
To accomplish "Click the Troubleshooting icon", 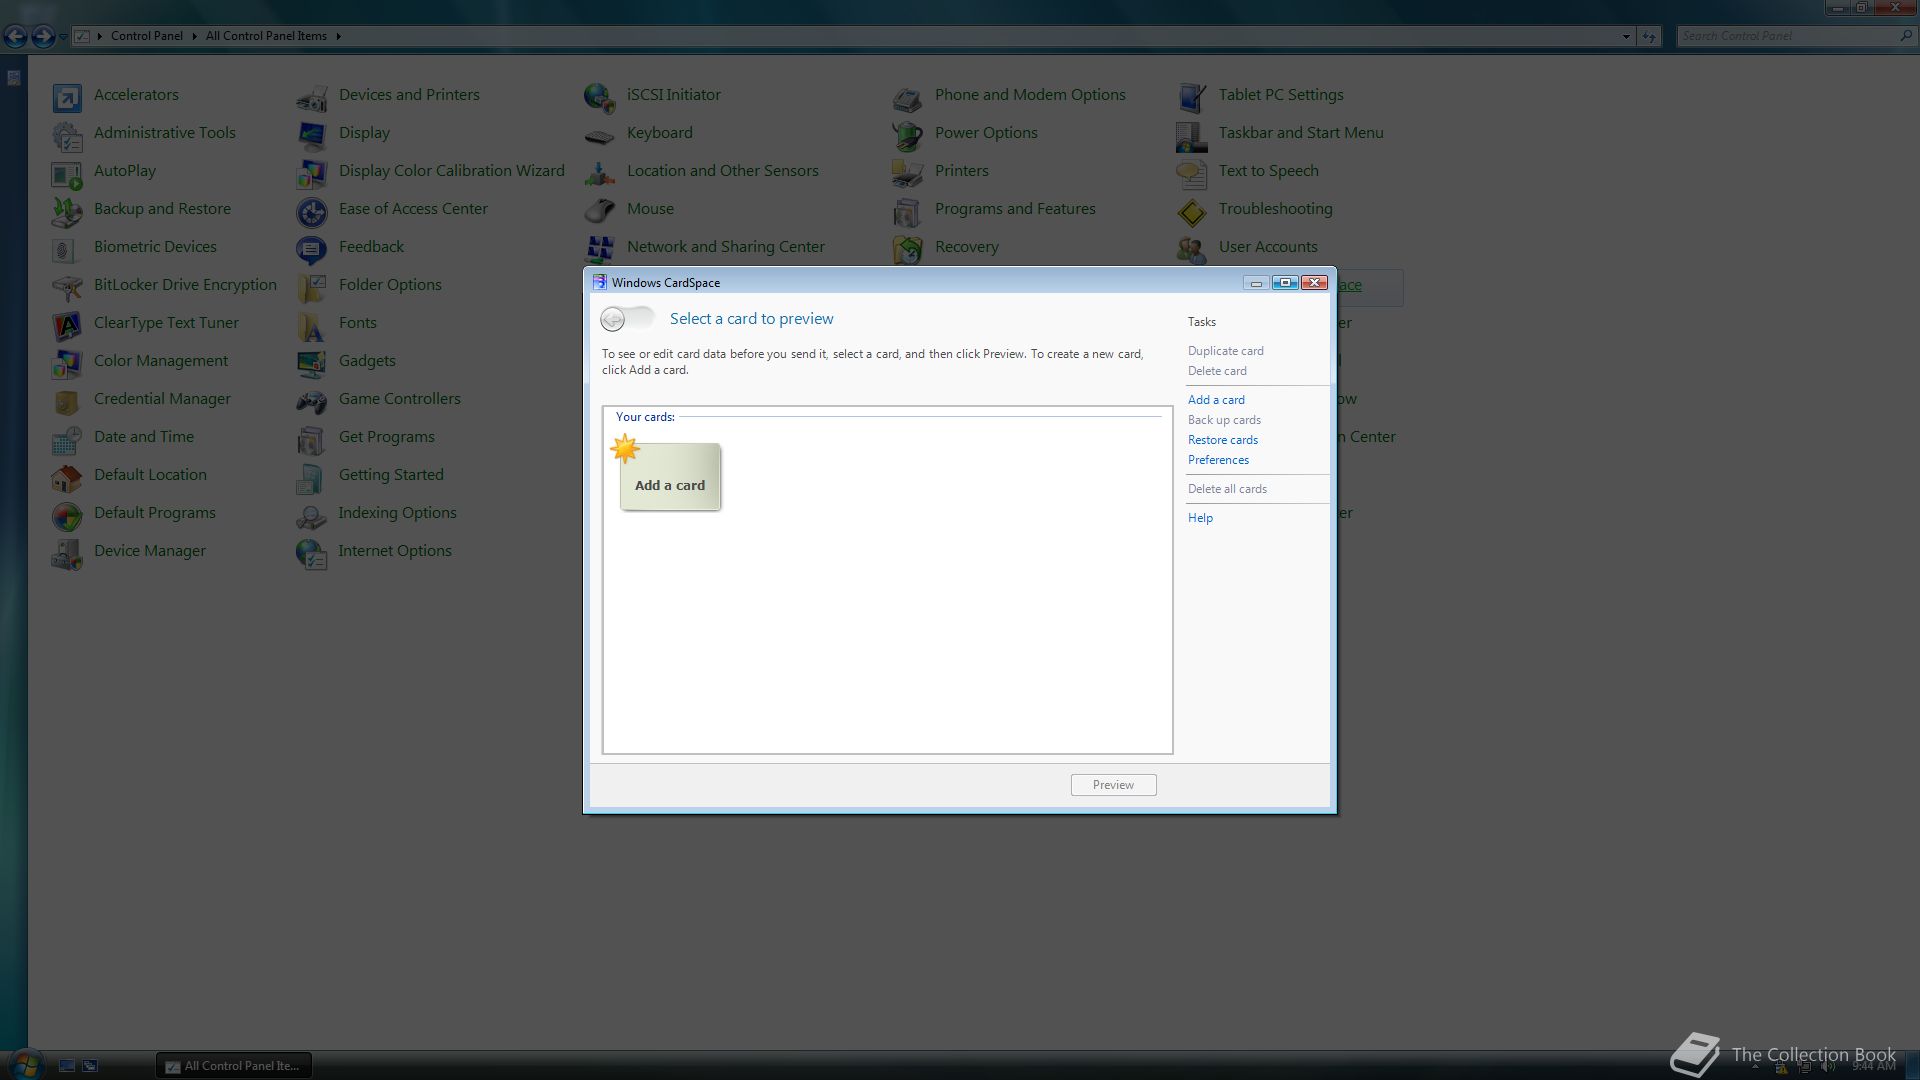I will coord(1192,211).
